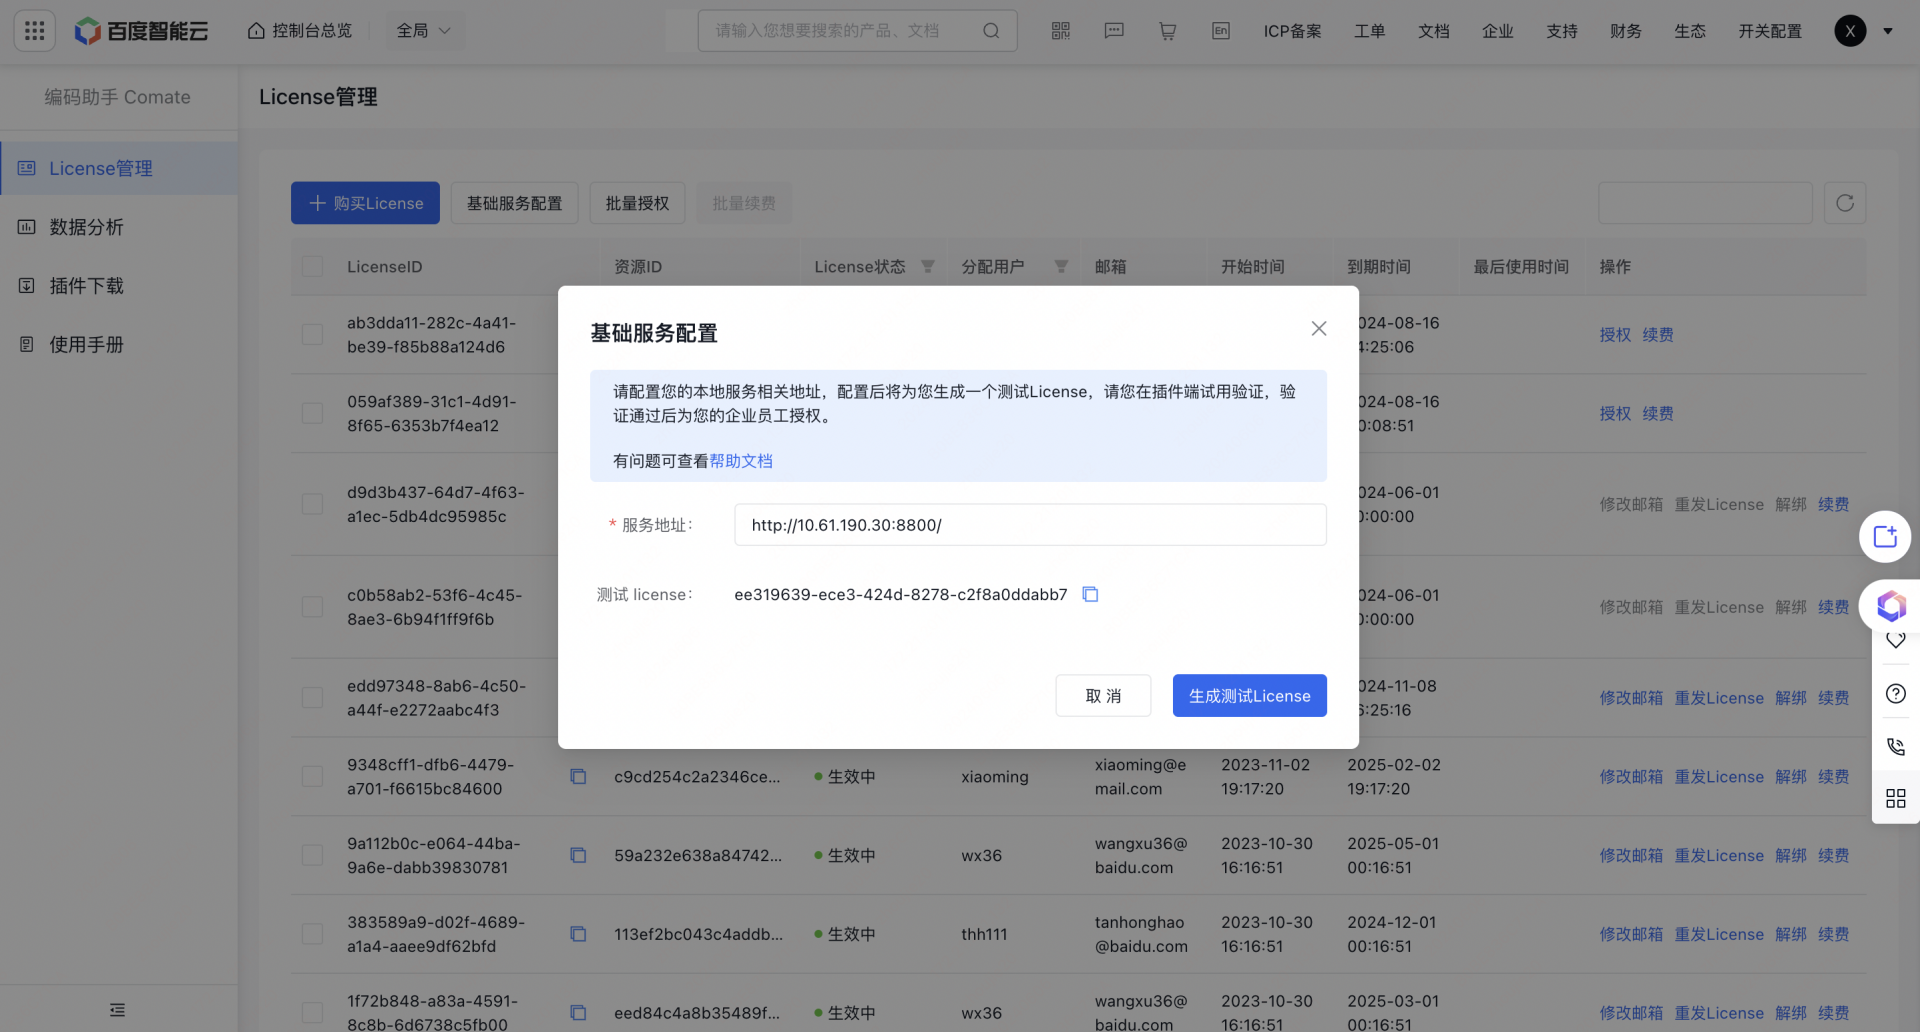The image size is (1920, 1032).
Task: Click 重发License for row 383589a9-d02f-4689
Action: pos(1719,934)
